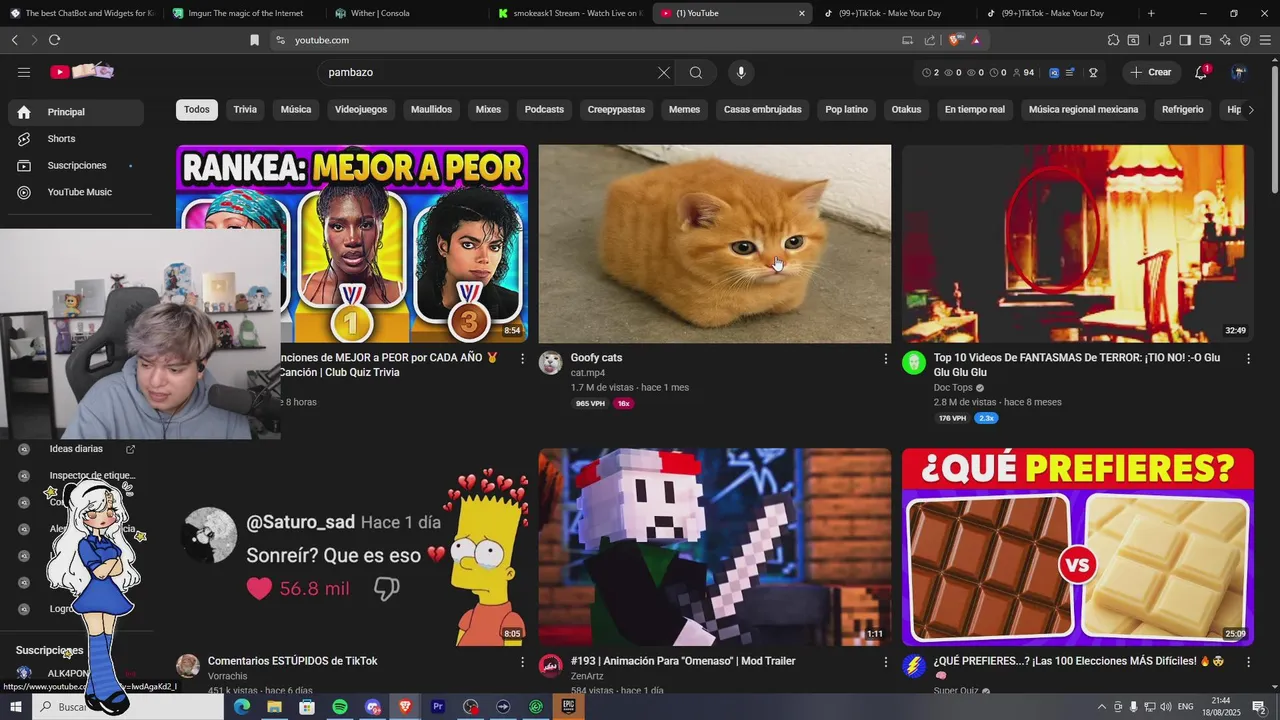The image size is (1280, 720).
Task: Open options menu for Club Quiz Trivia video
Action: click(x=522, y=358)
